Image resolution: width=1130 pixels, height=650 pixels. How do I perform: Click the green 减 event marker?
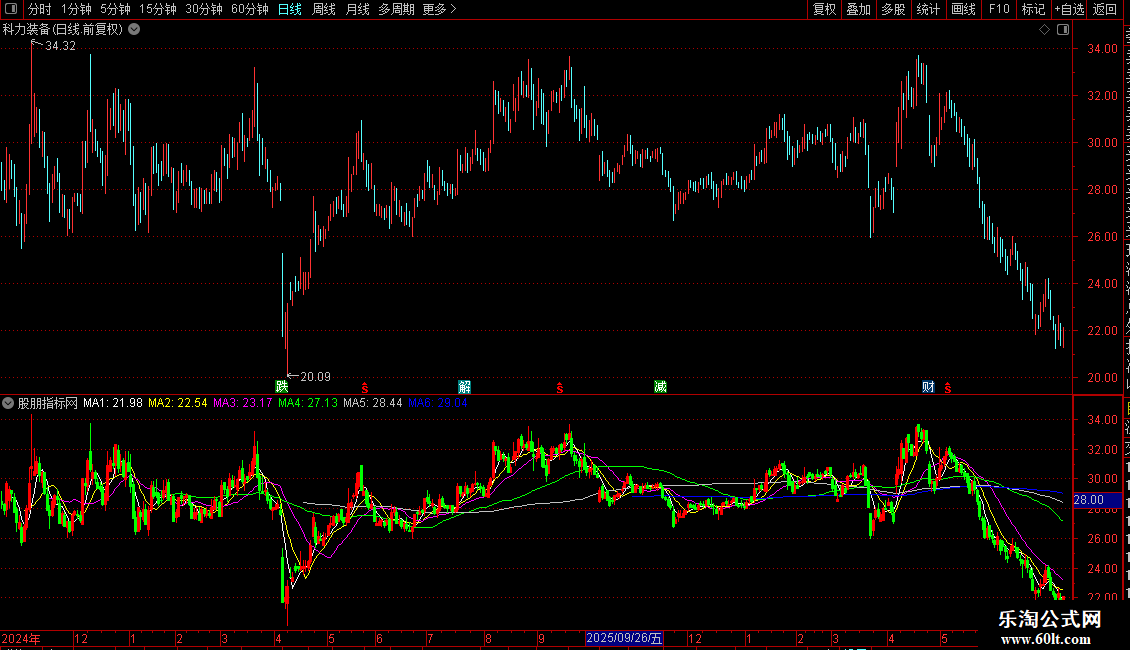click(x=660, y=387)
